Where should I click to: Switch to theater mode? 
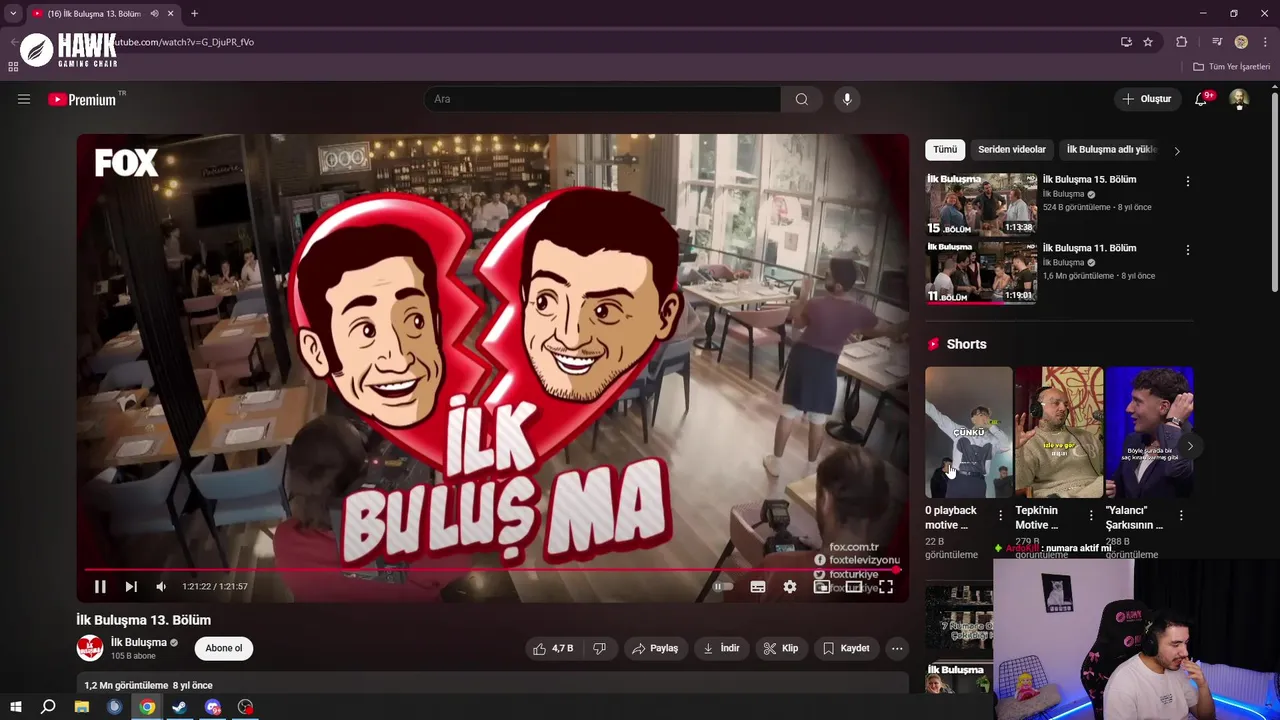click(853, 587)
